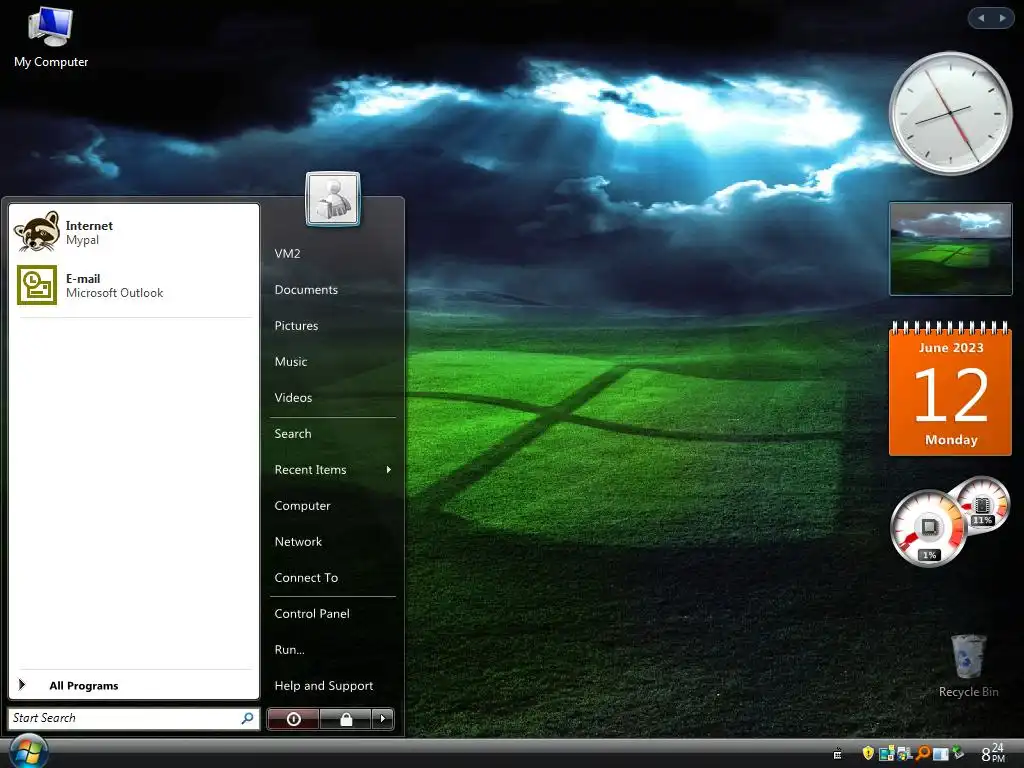Click the CPU meter gauge showing 1%
The width and height of the screenshot is (1024, 768).
pyautogui.click(x=929, y=528)
